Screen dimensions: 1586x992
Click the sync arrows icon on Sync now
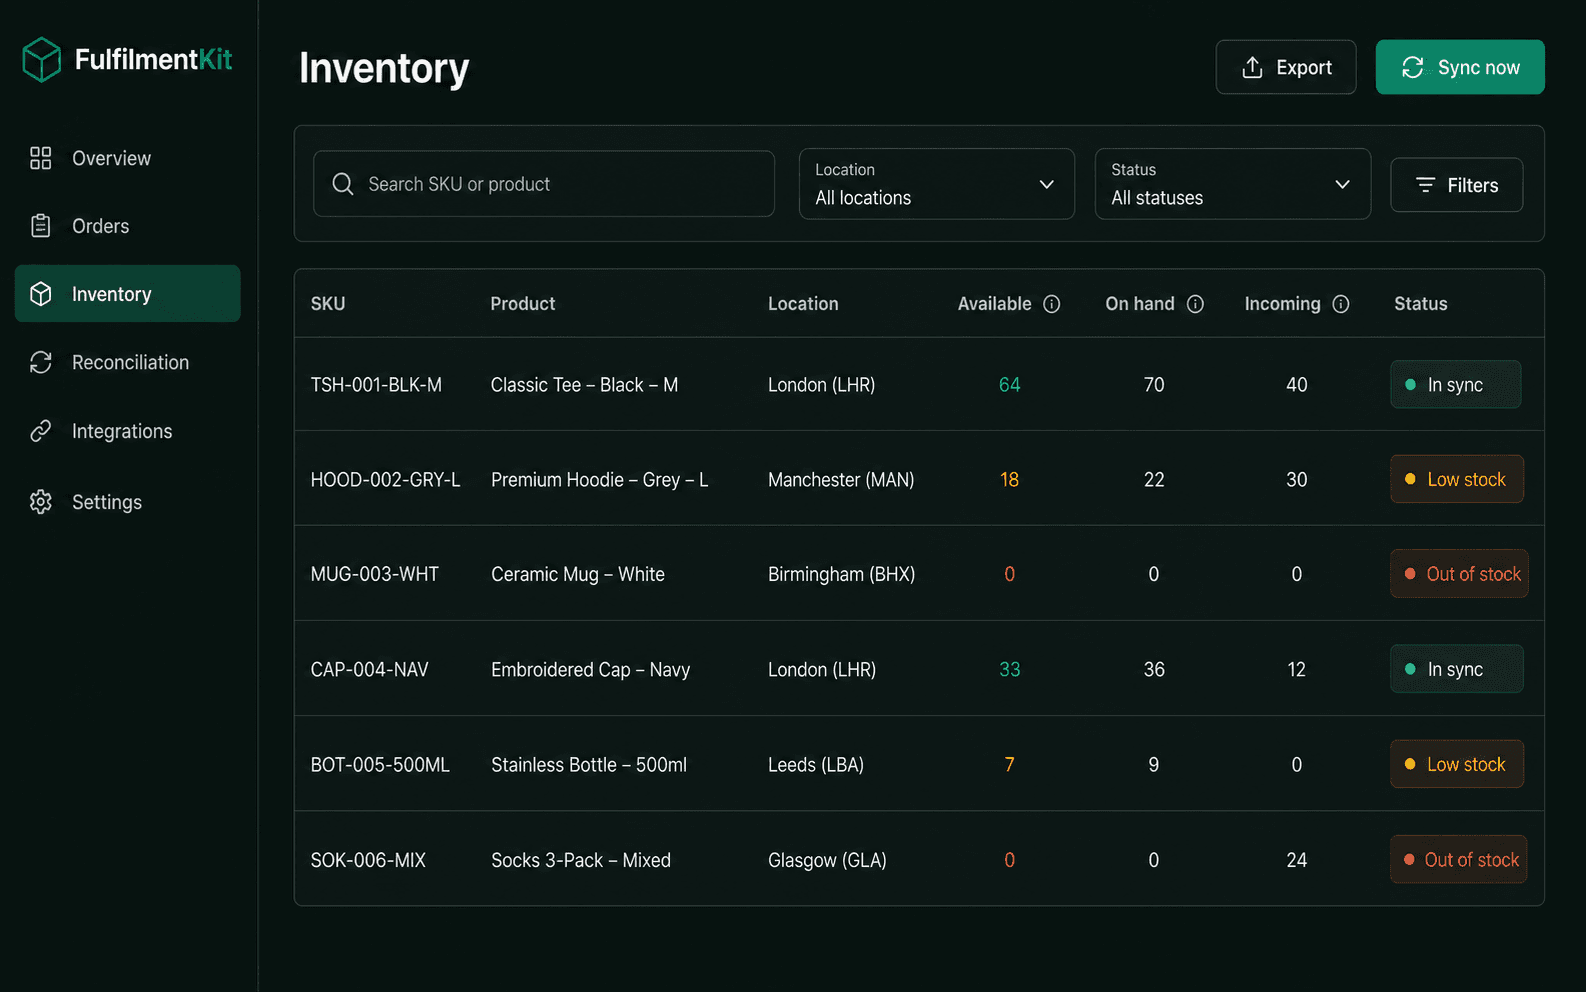1413,67
